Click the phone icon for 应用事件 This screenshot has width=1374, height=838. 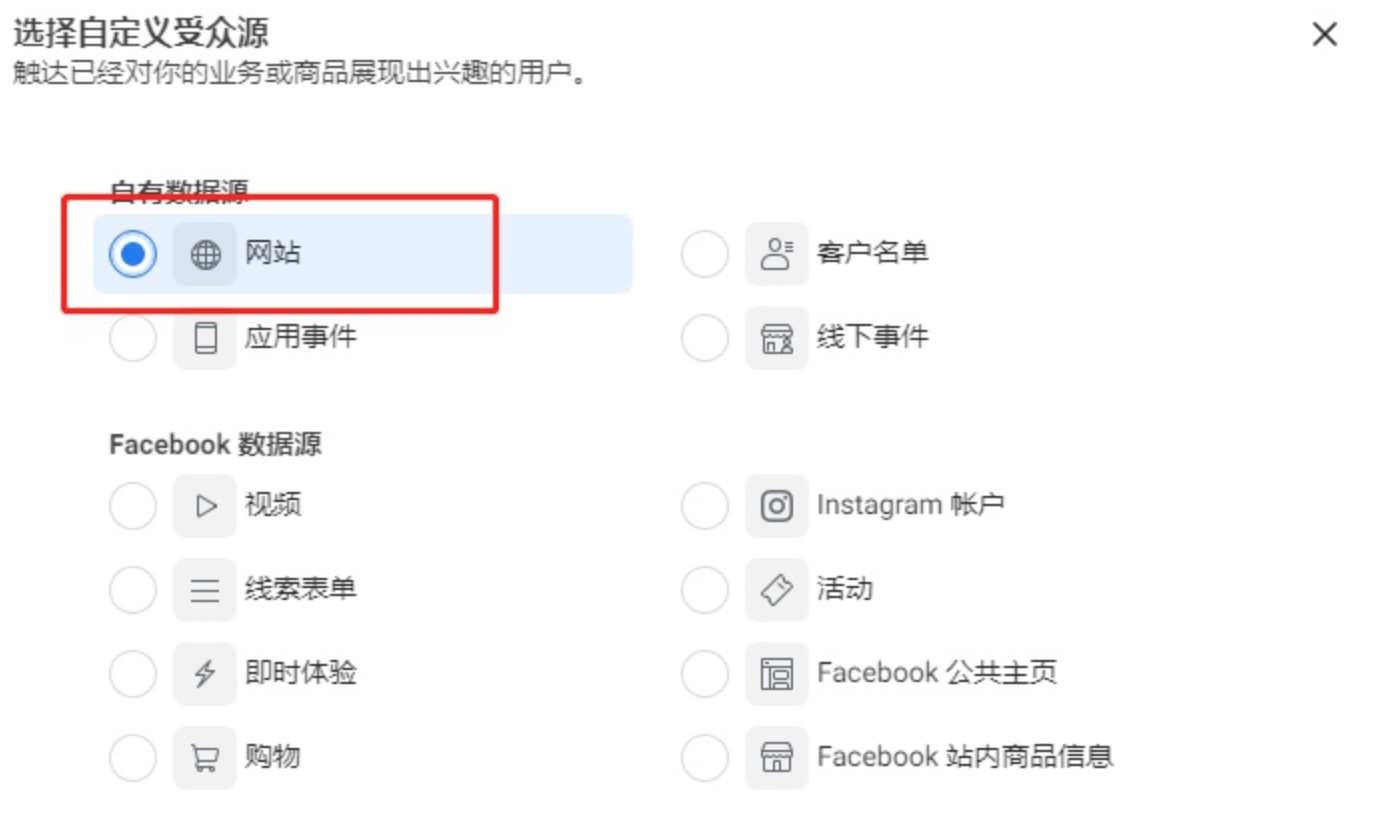tap(205, 338)
